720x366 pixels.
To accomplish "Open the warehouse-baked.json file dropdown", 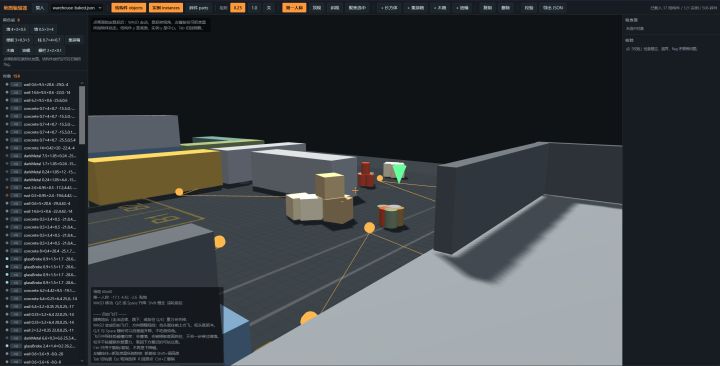I will 77,8.
